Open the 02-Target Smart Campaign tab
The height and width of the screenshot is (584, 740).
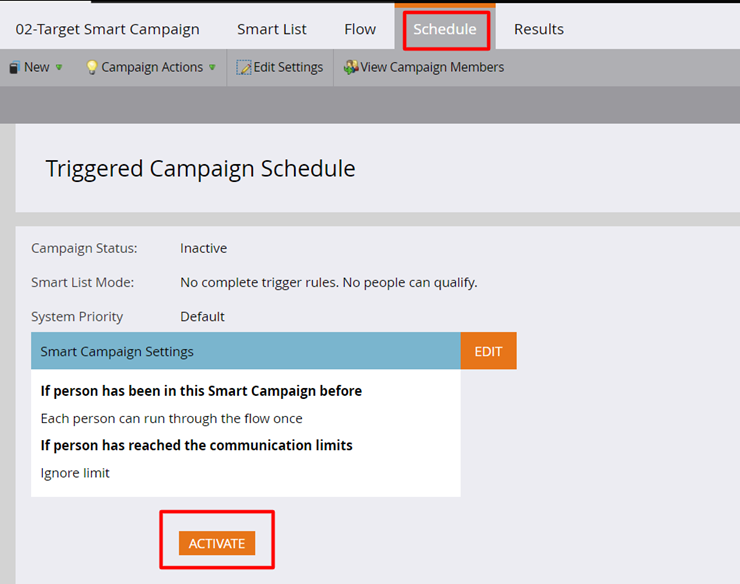[107, 29]
